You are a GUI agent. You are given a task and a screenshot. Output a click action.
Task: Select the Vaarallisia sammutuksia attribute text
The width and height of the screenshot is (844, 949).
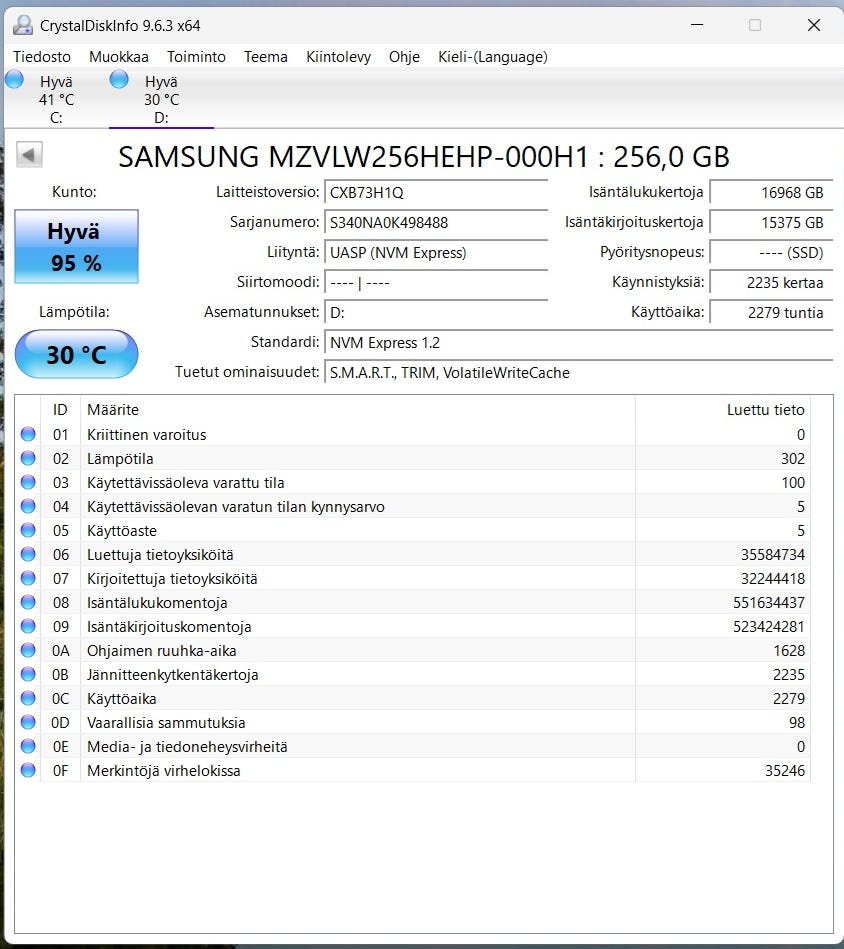(166, 723)
